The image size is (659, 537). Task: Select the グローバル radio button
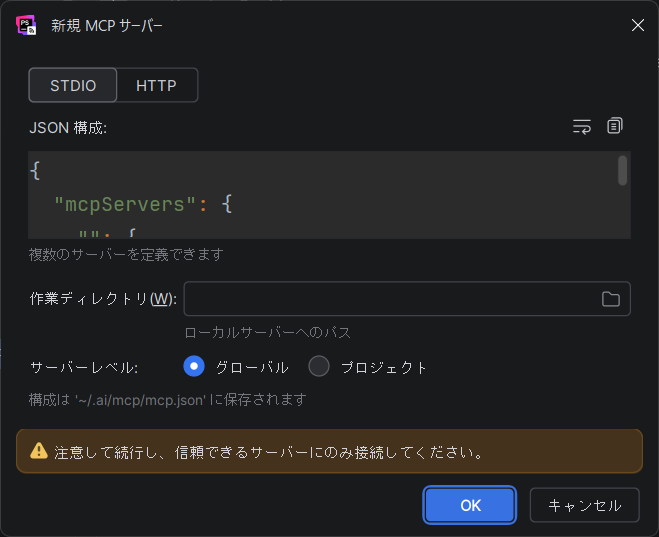(x=194, y=367)
